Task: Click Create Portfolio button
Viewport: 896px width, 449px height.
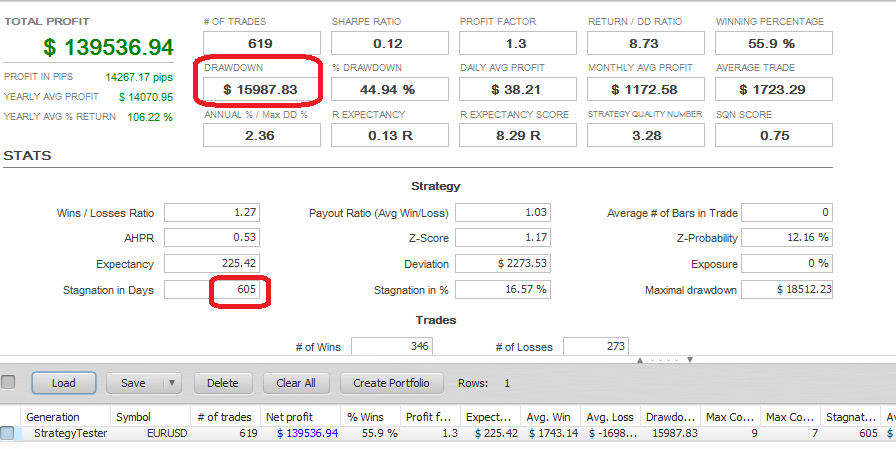Action: pyautogui.click(x=391, y=383)
